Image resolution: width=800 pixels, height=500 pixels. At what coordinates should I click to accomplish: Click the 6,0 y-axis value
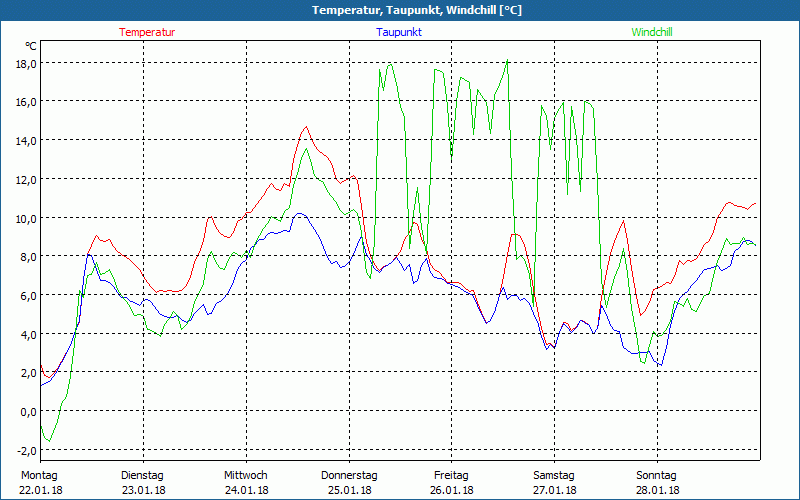coord(28,295)
